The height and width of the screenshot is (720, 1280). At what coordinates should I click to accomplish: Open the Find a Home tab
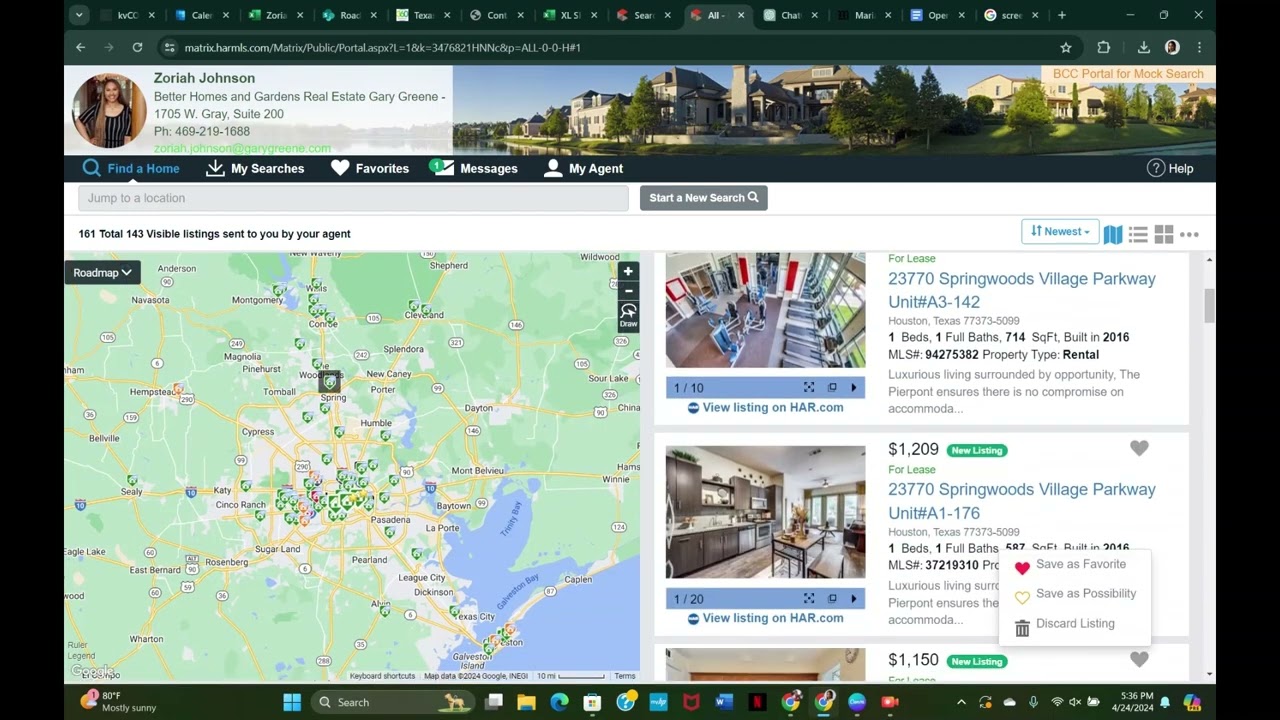[131, 168]
